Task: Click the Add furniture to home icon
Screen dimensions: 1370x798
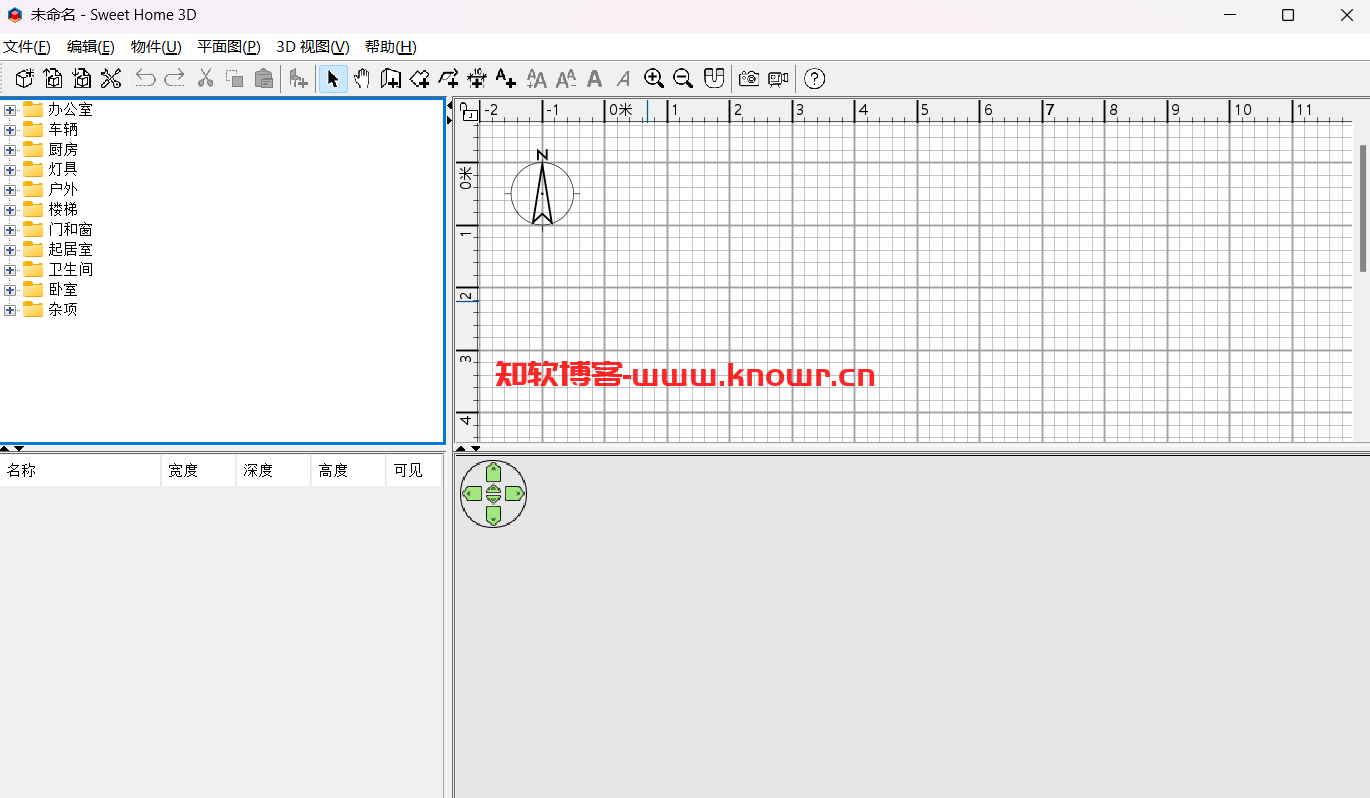Action: pyautogui.click(x=298, y=78)
